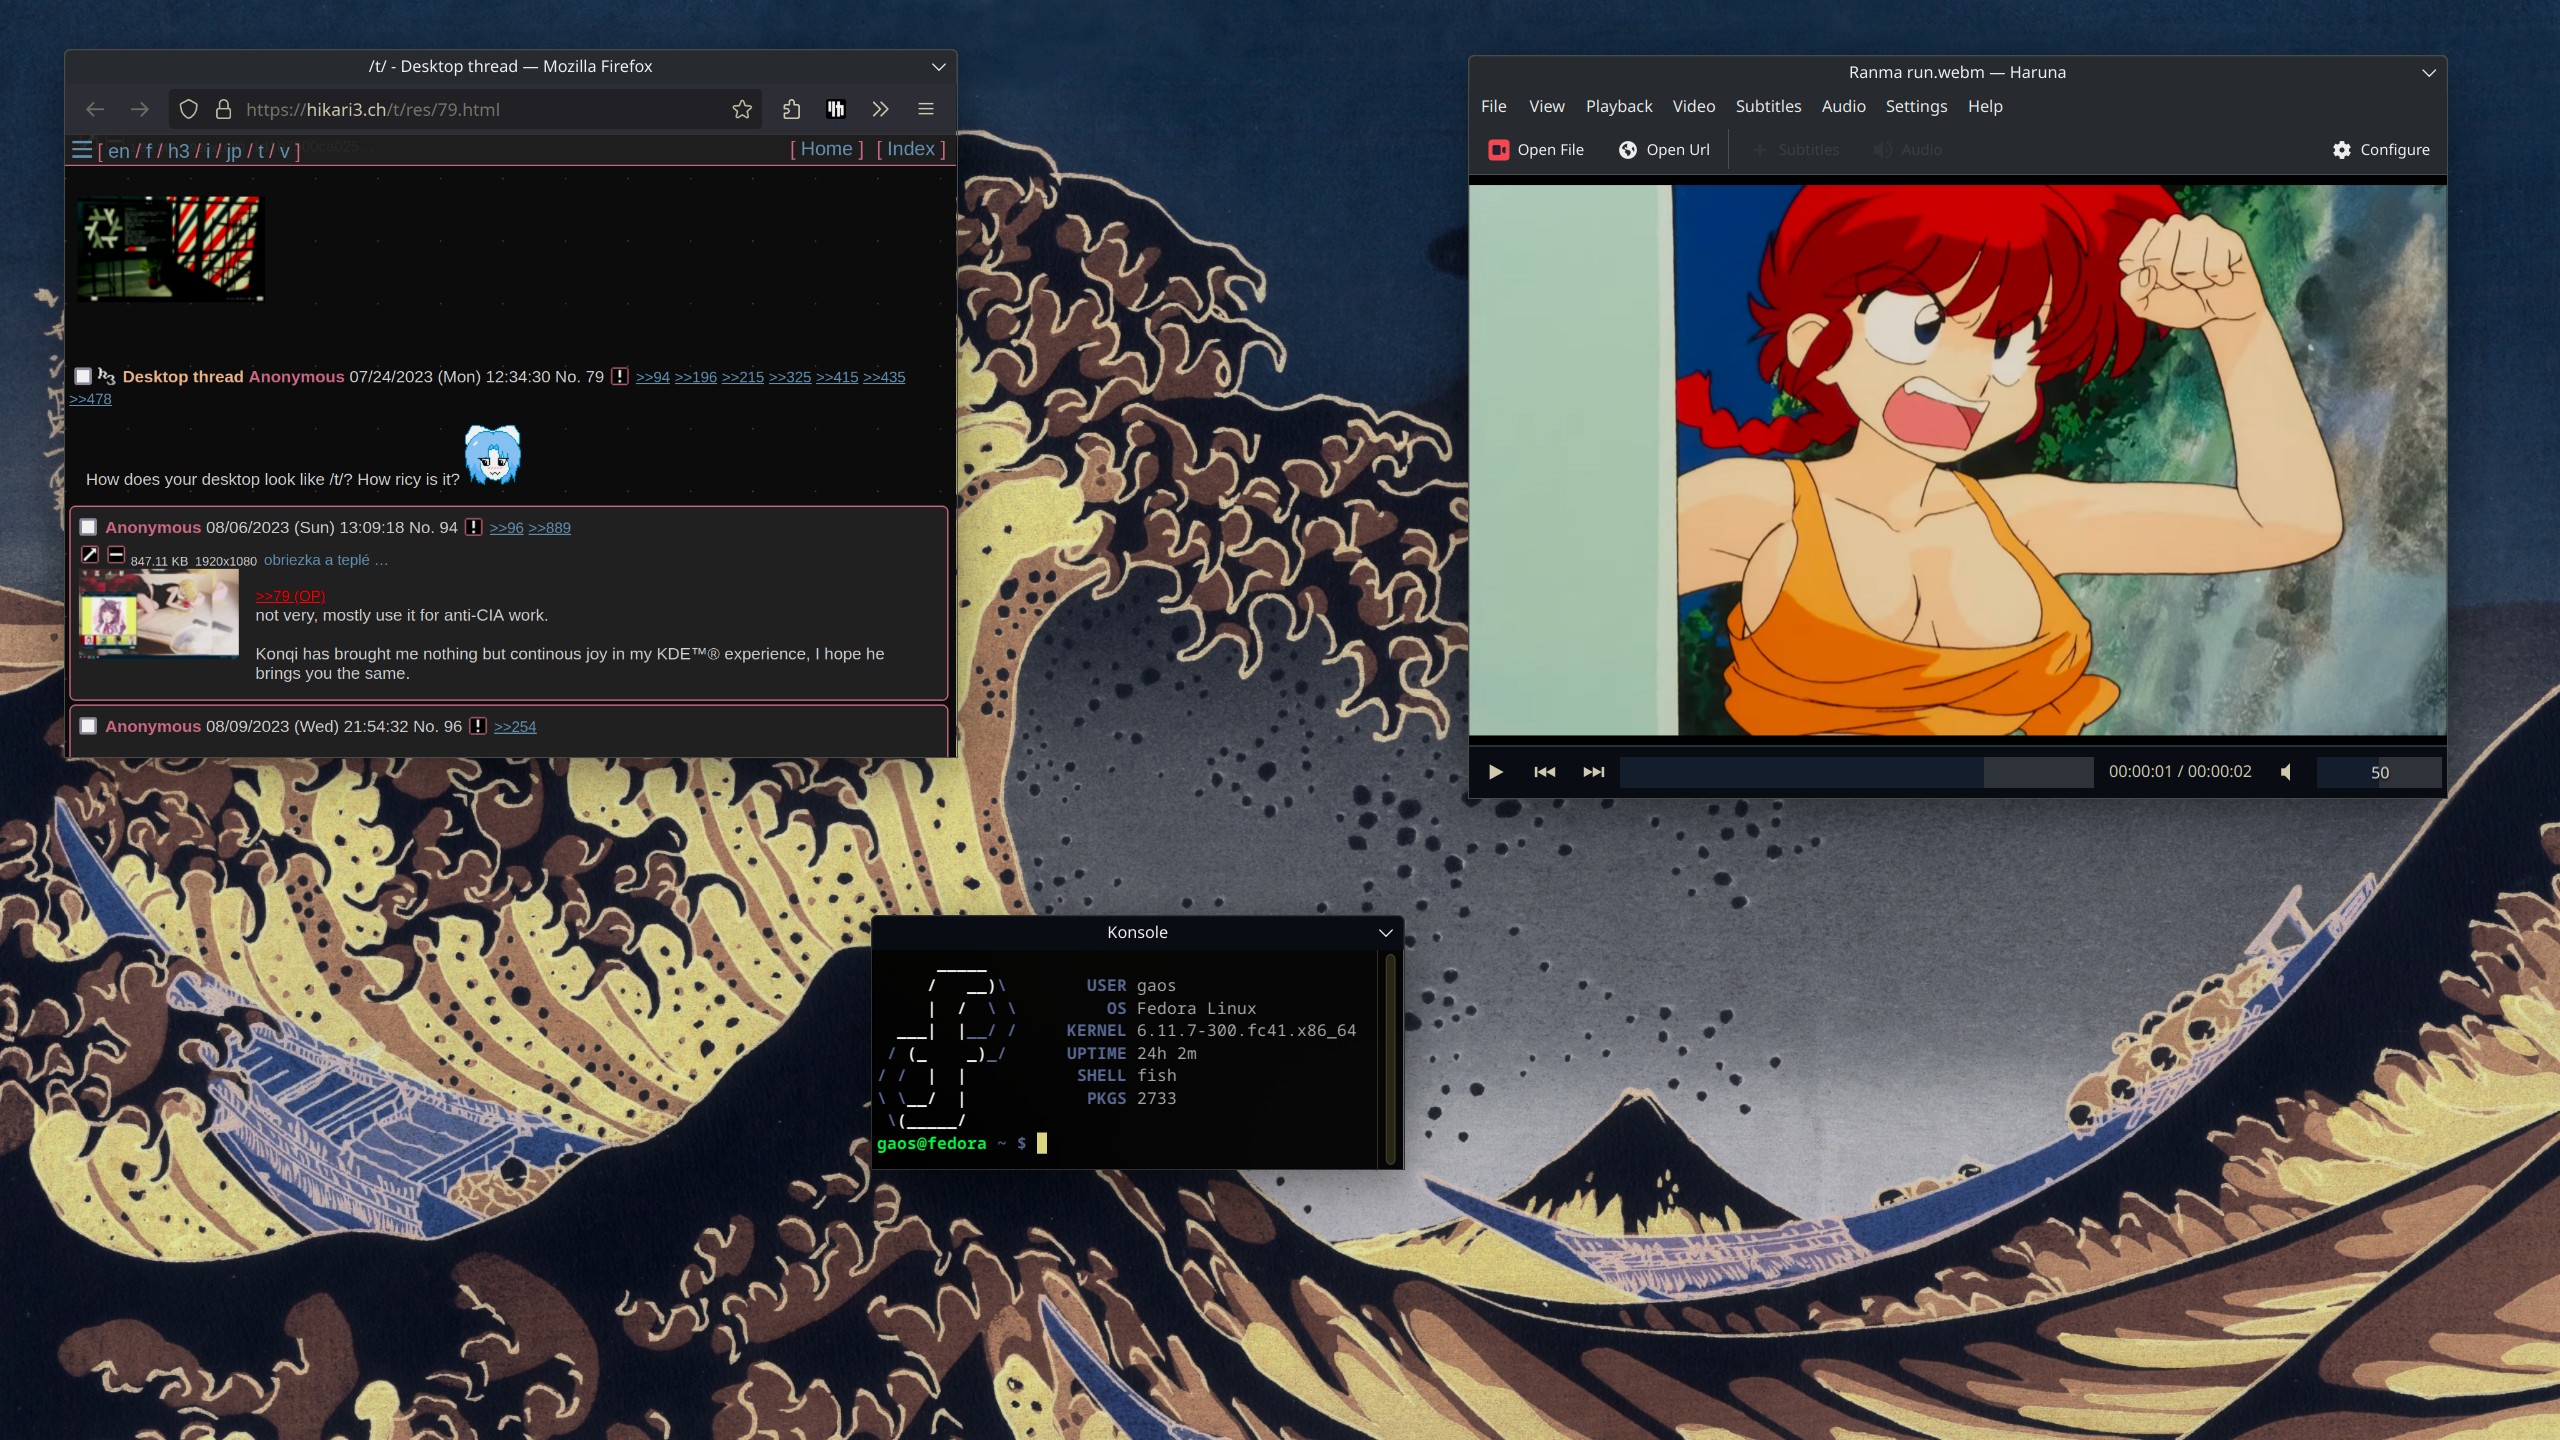Viewport: 2560px width, 1440px height.
Task: Skip to next file in Haruna
Action: click(1593, 772)
